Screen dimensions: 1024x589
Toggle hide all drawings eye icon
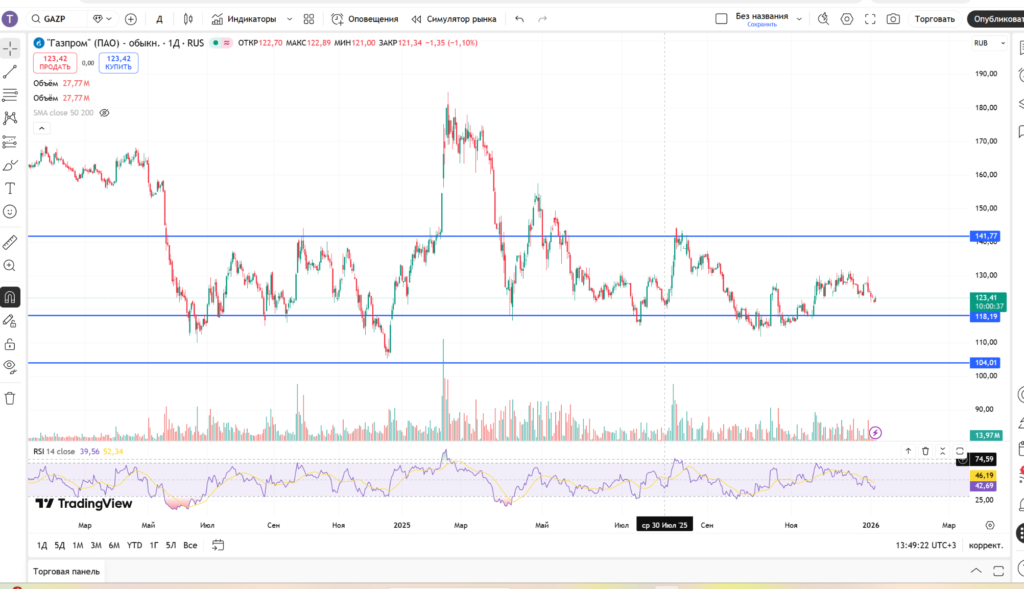[10, 366]
